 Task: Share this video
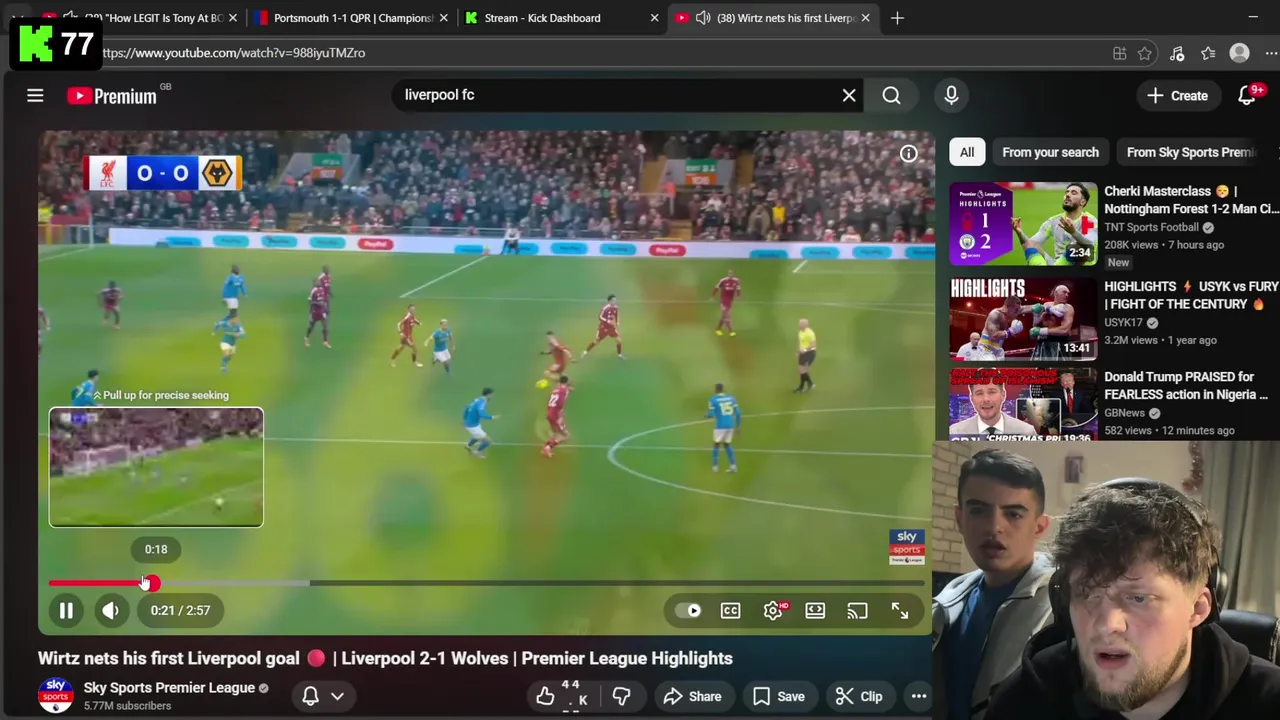click(692, 696)
